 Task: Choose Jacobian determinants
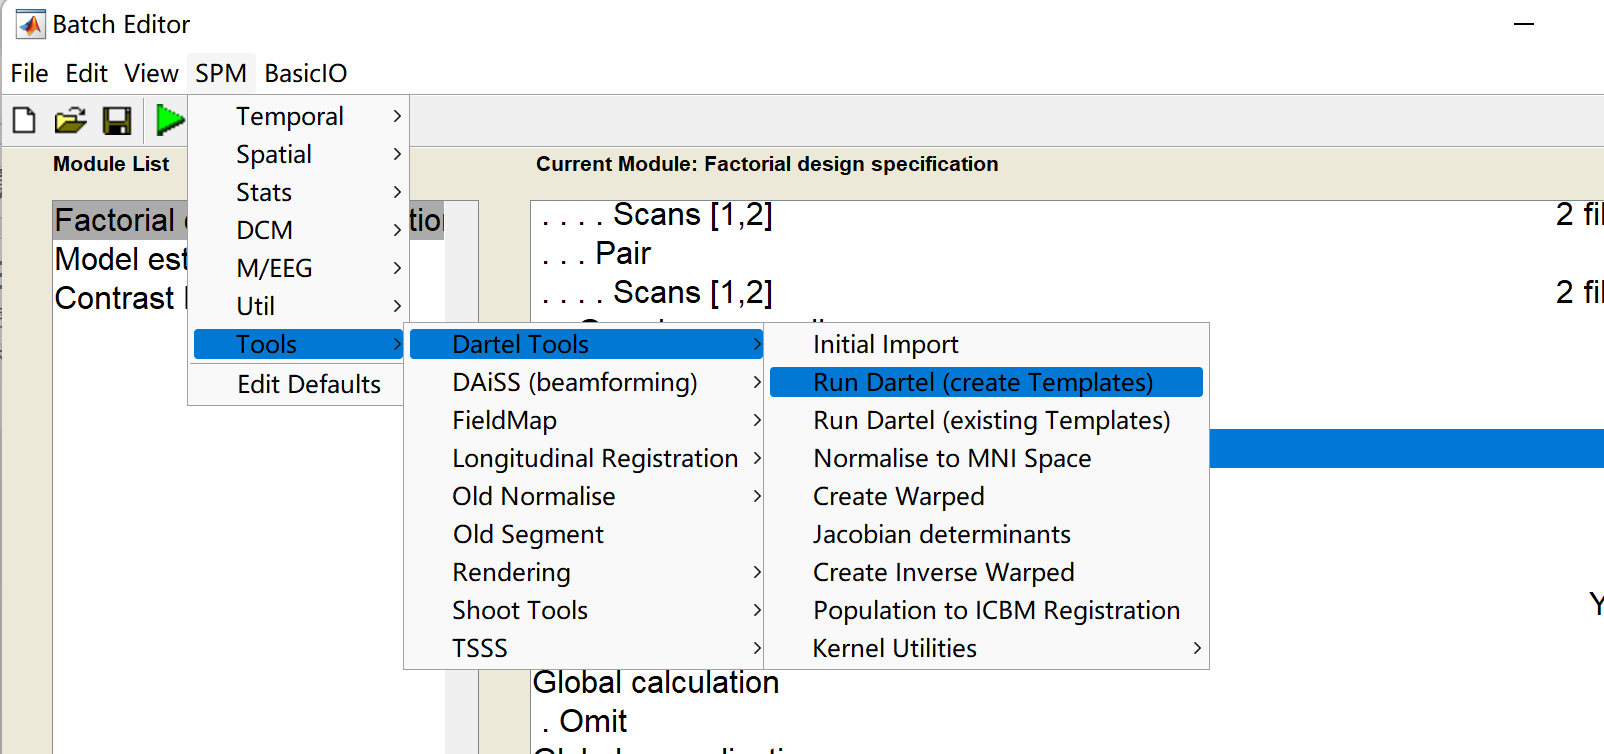tap(986, 534)
